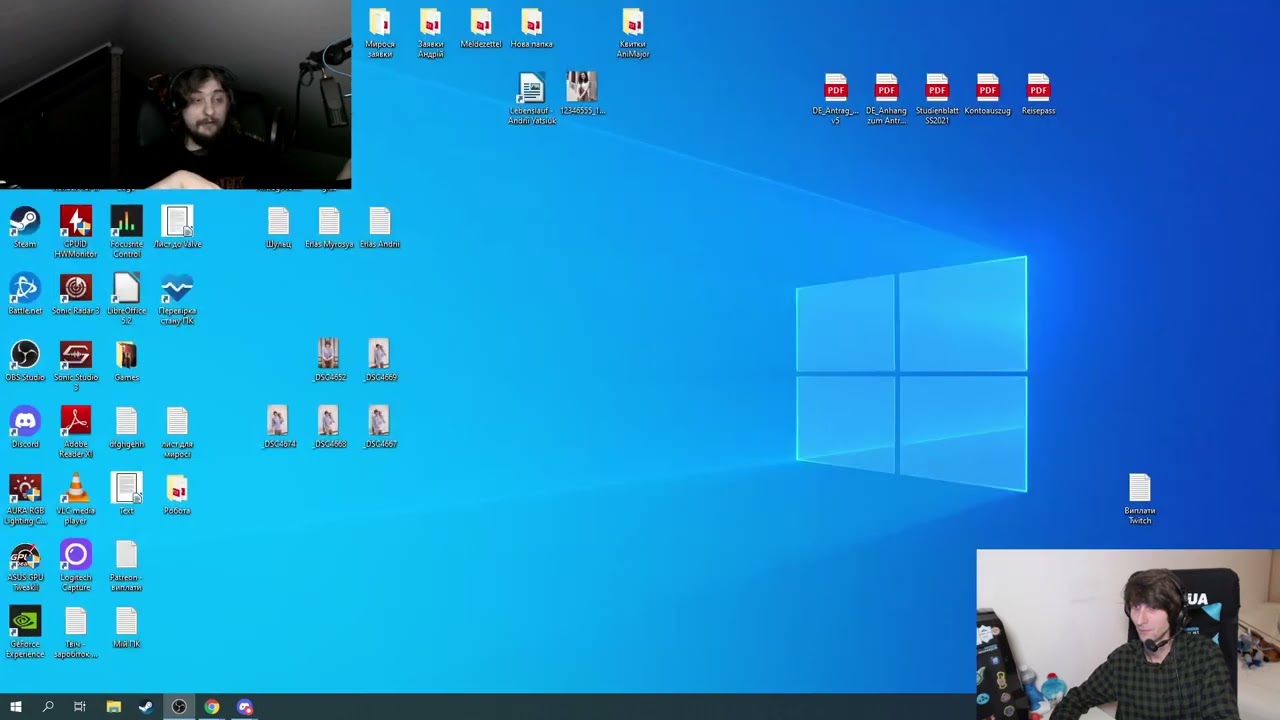This screenshot has height=720, width=1280.
Task: Launch Logitech Capture
Action: click(76, 566)
